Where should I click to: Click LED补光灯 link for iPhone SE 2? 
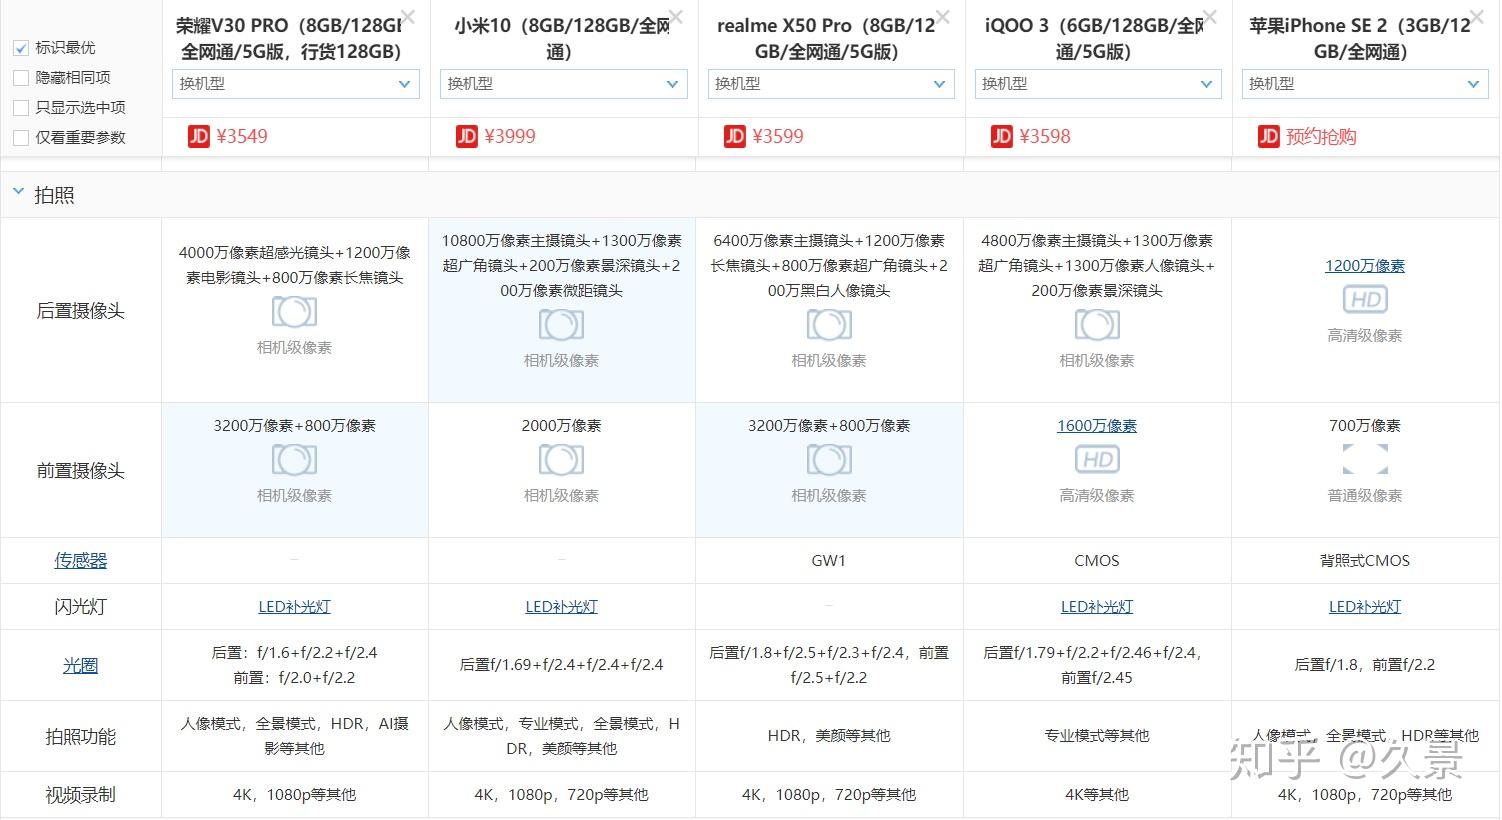point(1365,606)
